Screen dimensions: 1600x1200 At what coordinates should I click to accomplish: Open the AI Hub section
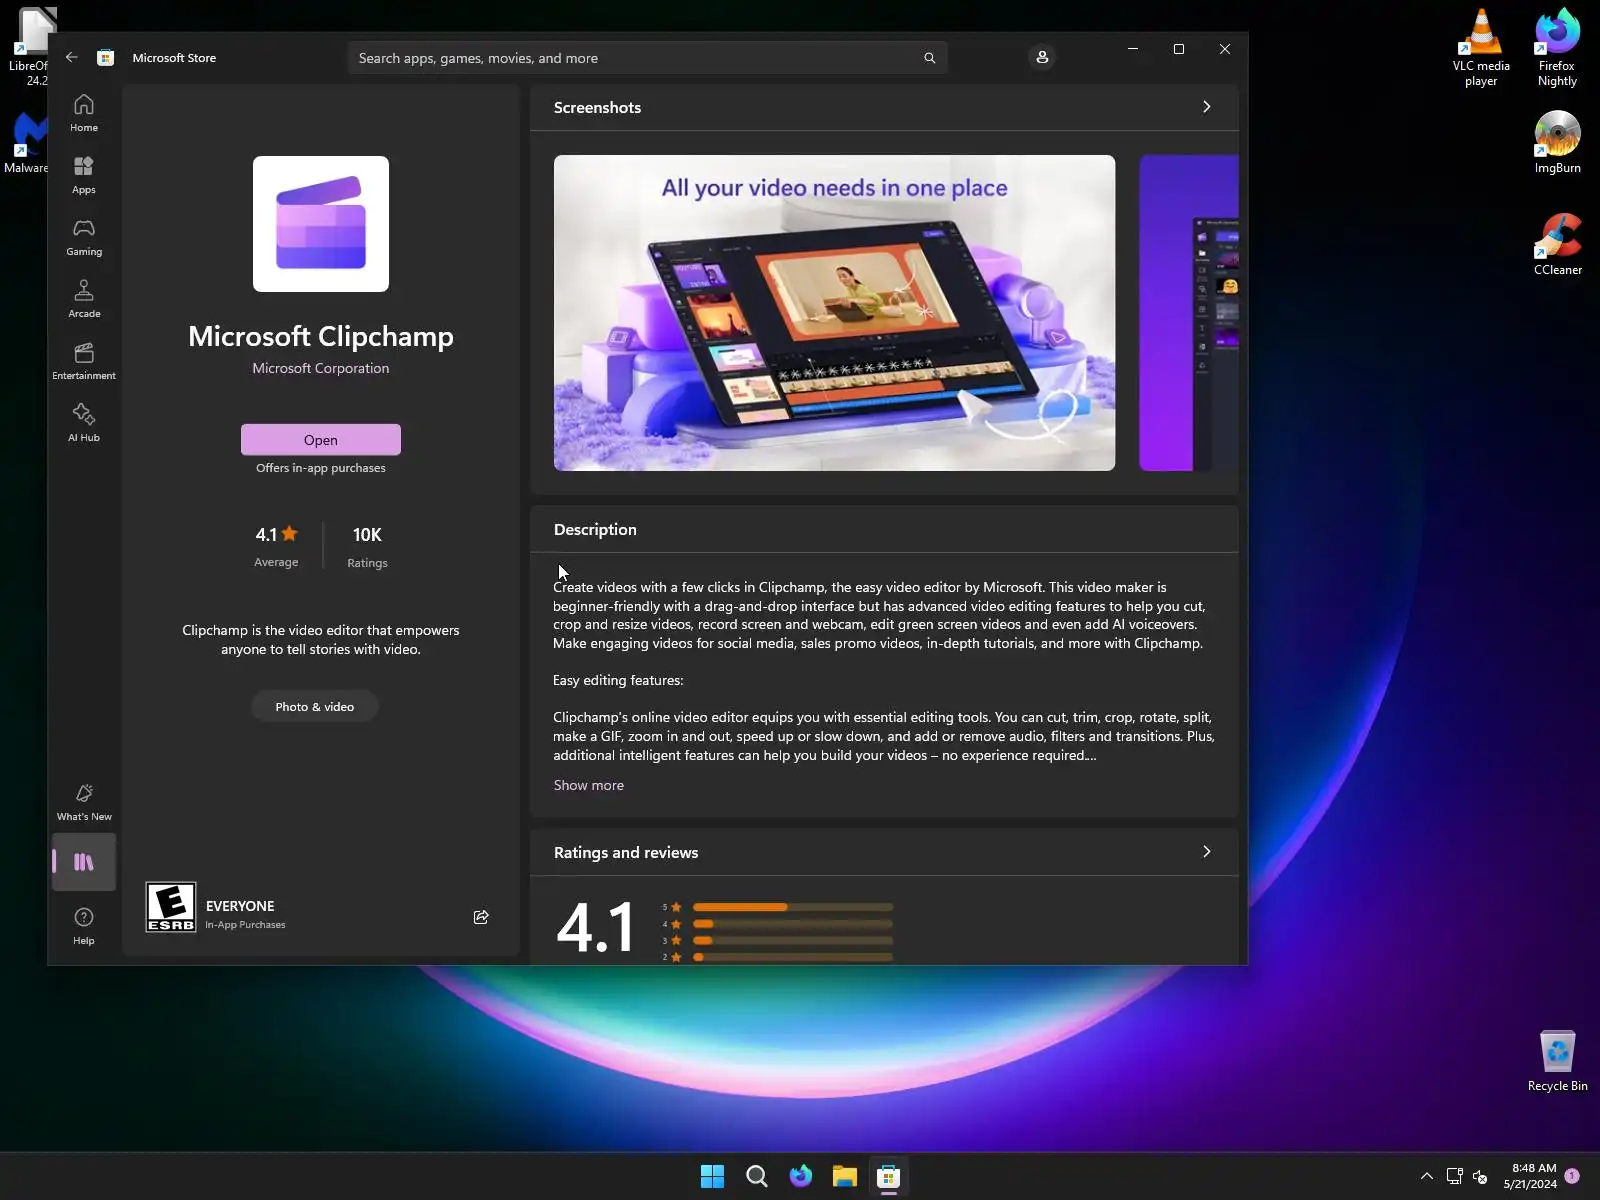[84, 423]
